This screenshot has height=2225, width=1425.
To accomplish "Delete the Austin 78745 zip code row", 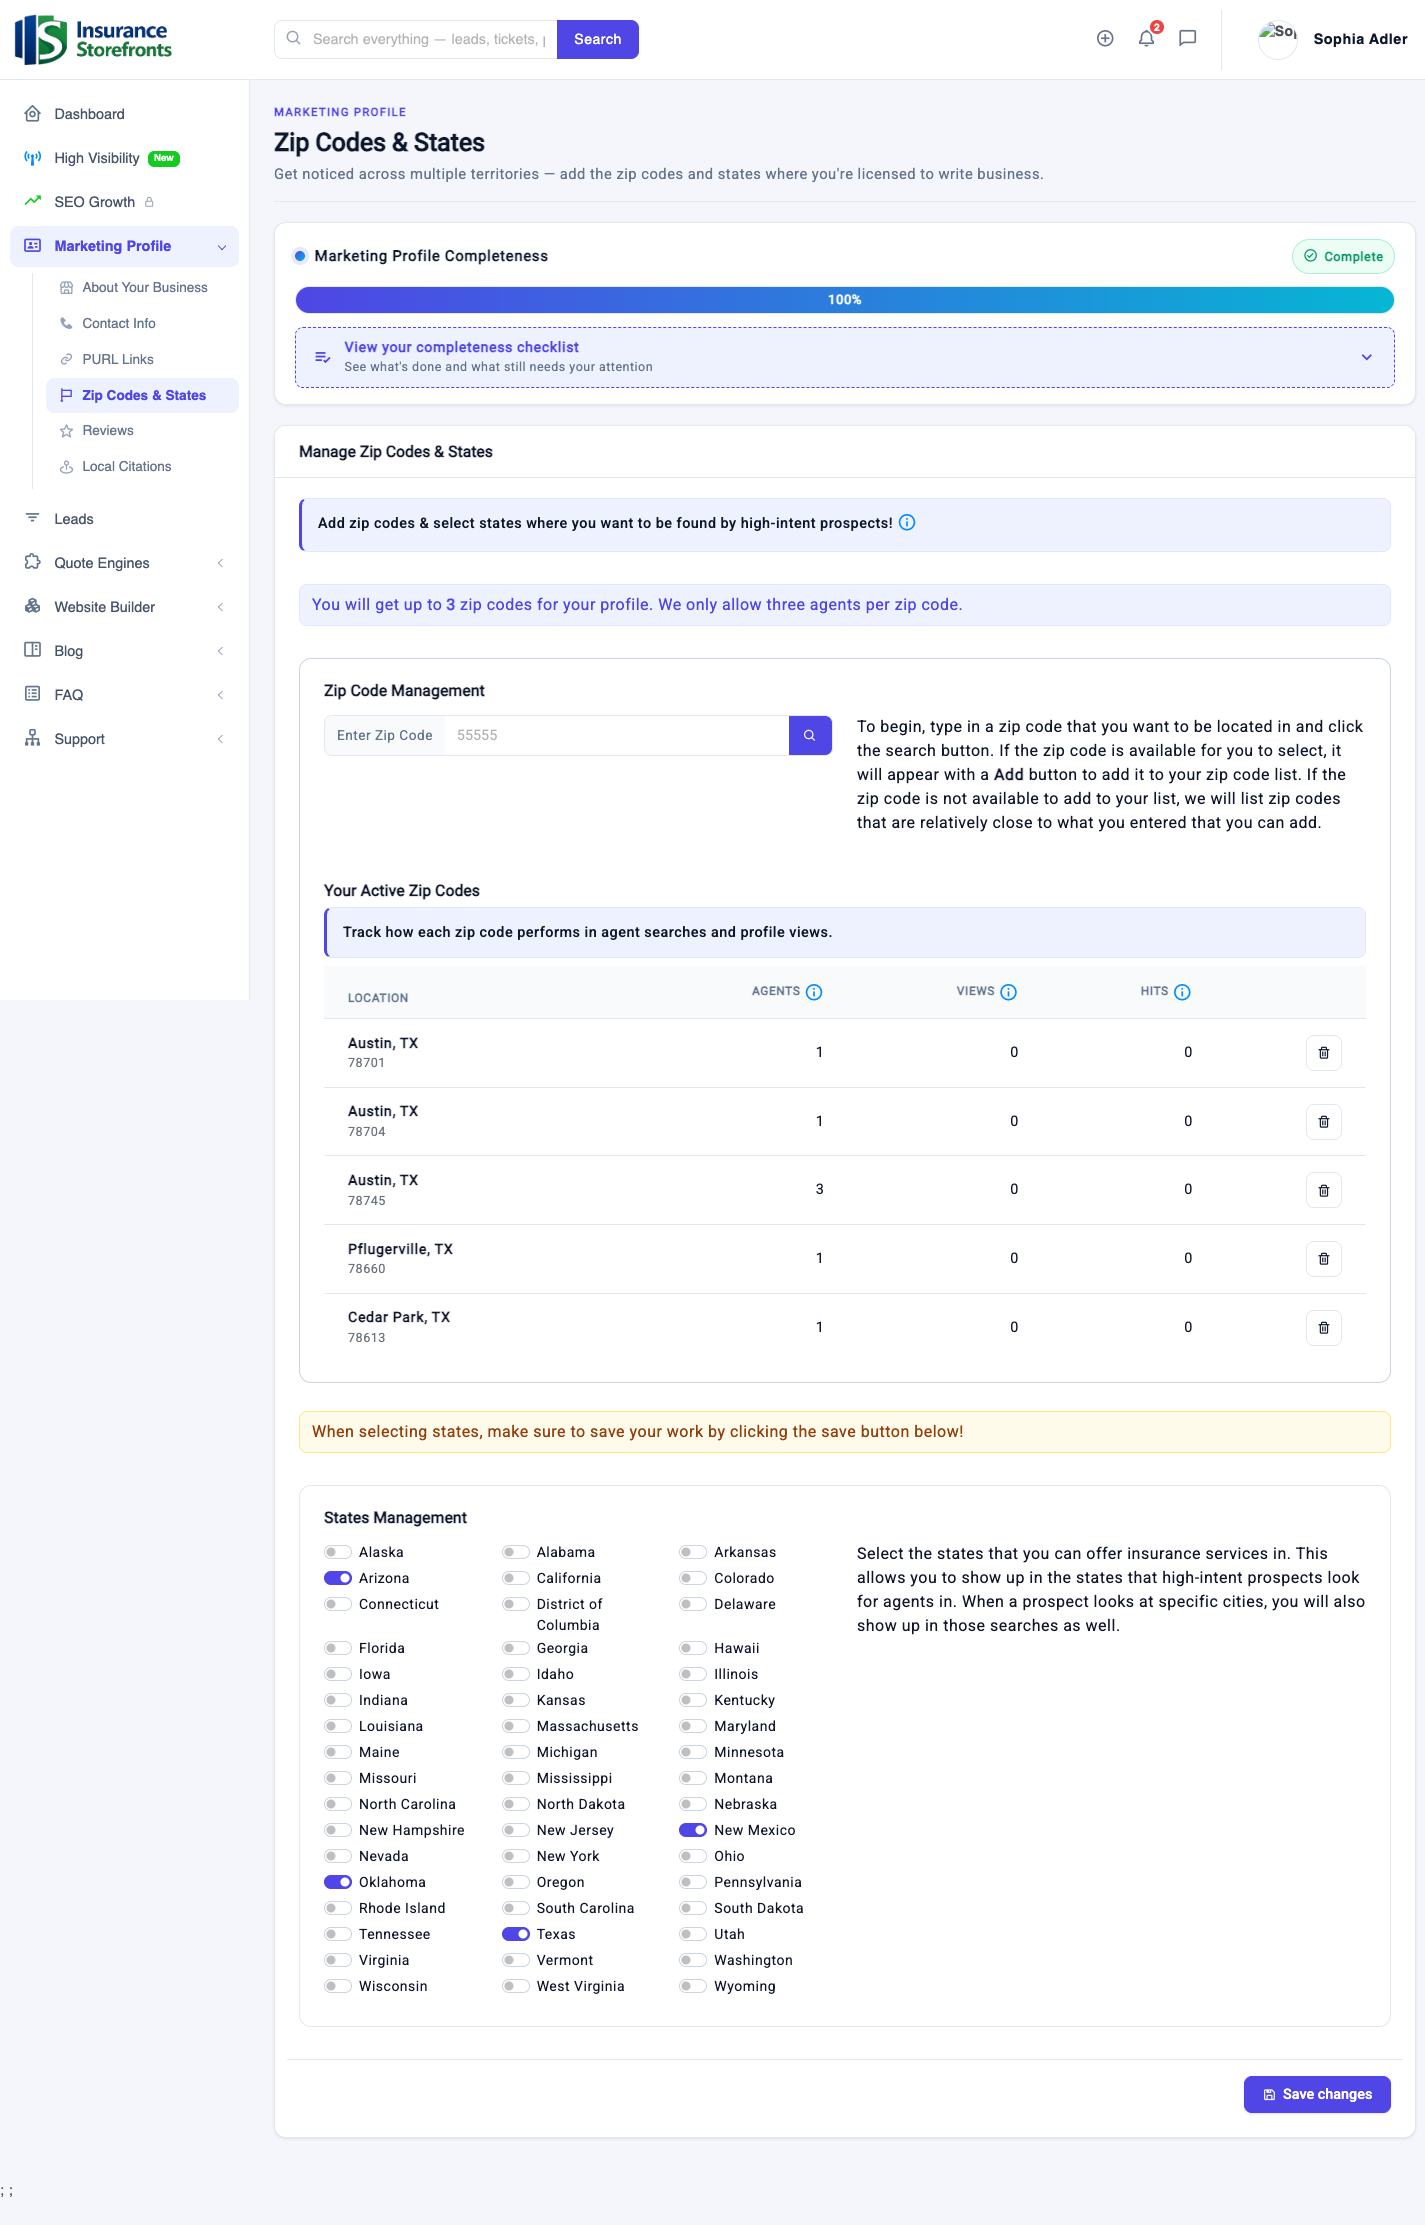I will [1324, 1190].
